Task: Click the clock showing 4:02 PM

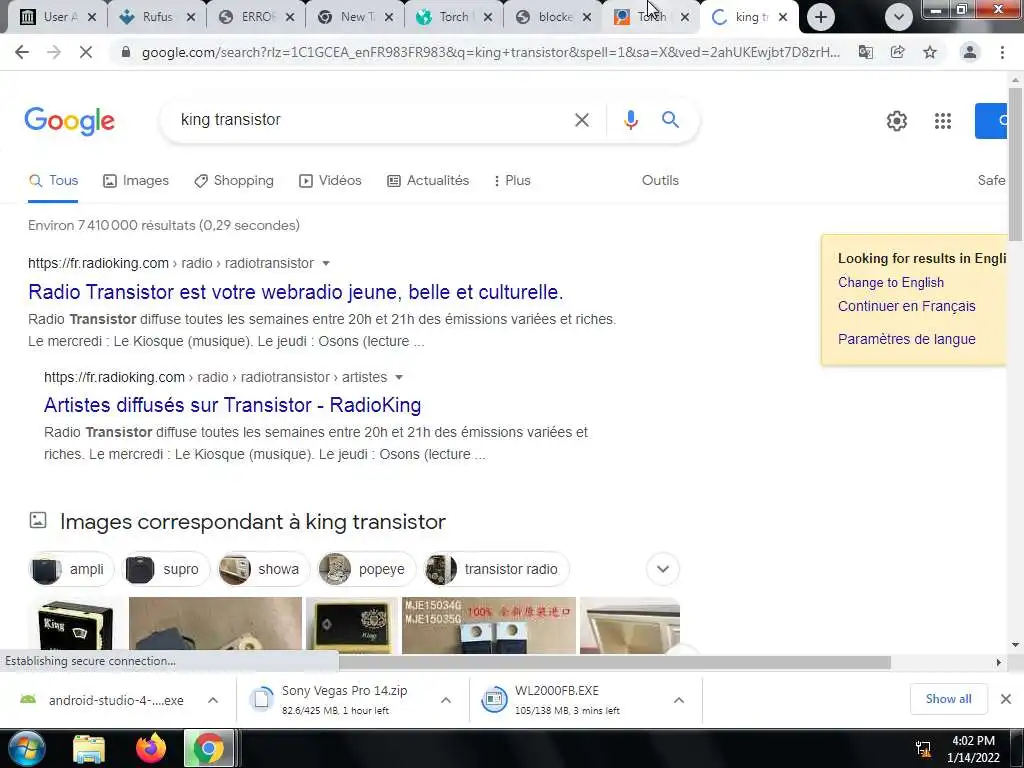Action: pos(973,741)
